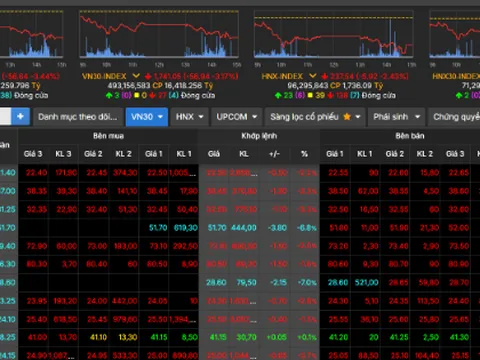Sort by the +/- change column
This screenshot has height=360, width=480.
tap(274, 154)
